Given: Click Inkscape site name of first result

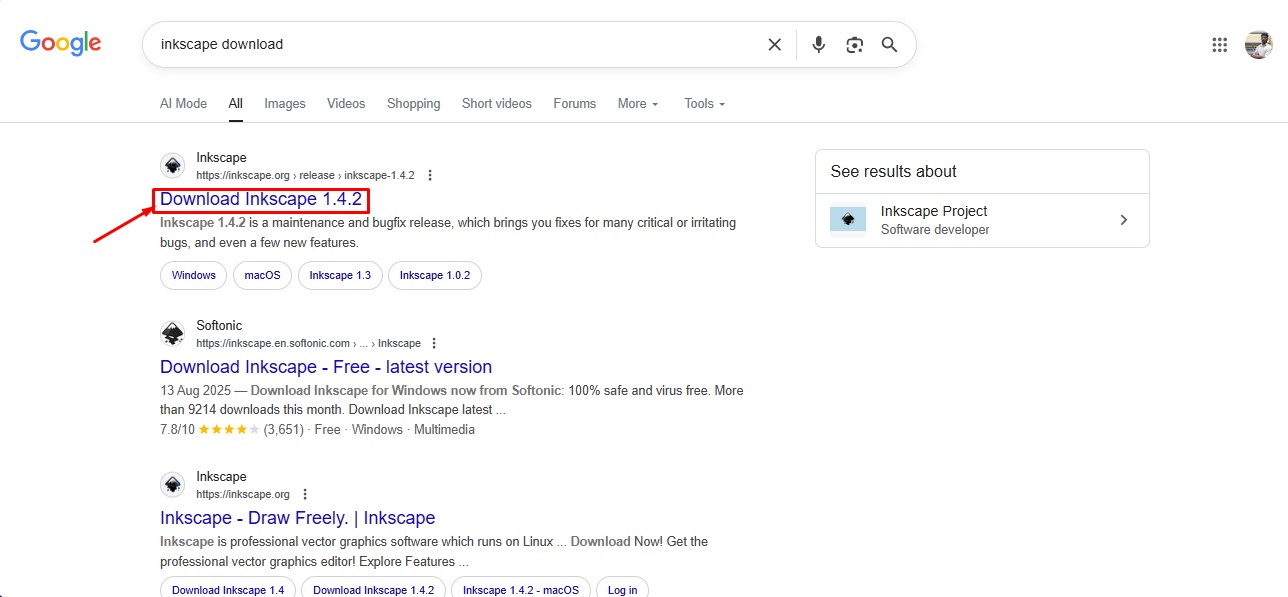Looking at the screenshot, I should tap(221, 158).
